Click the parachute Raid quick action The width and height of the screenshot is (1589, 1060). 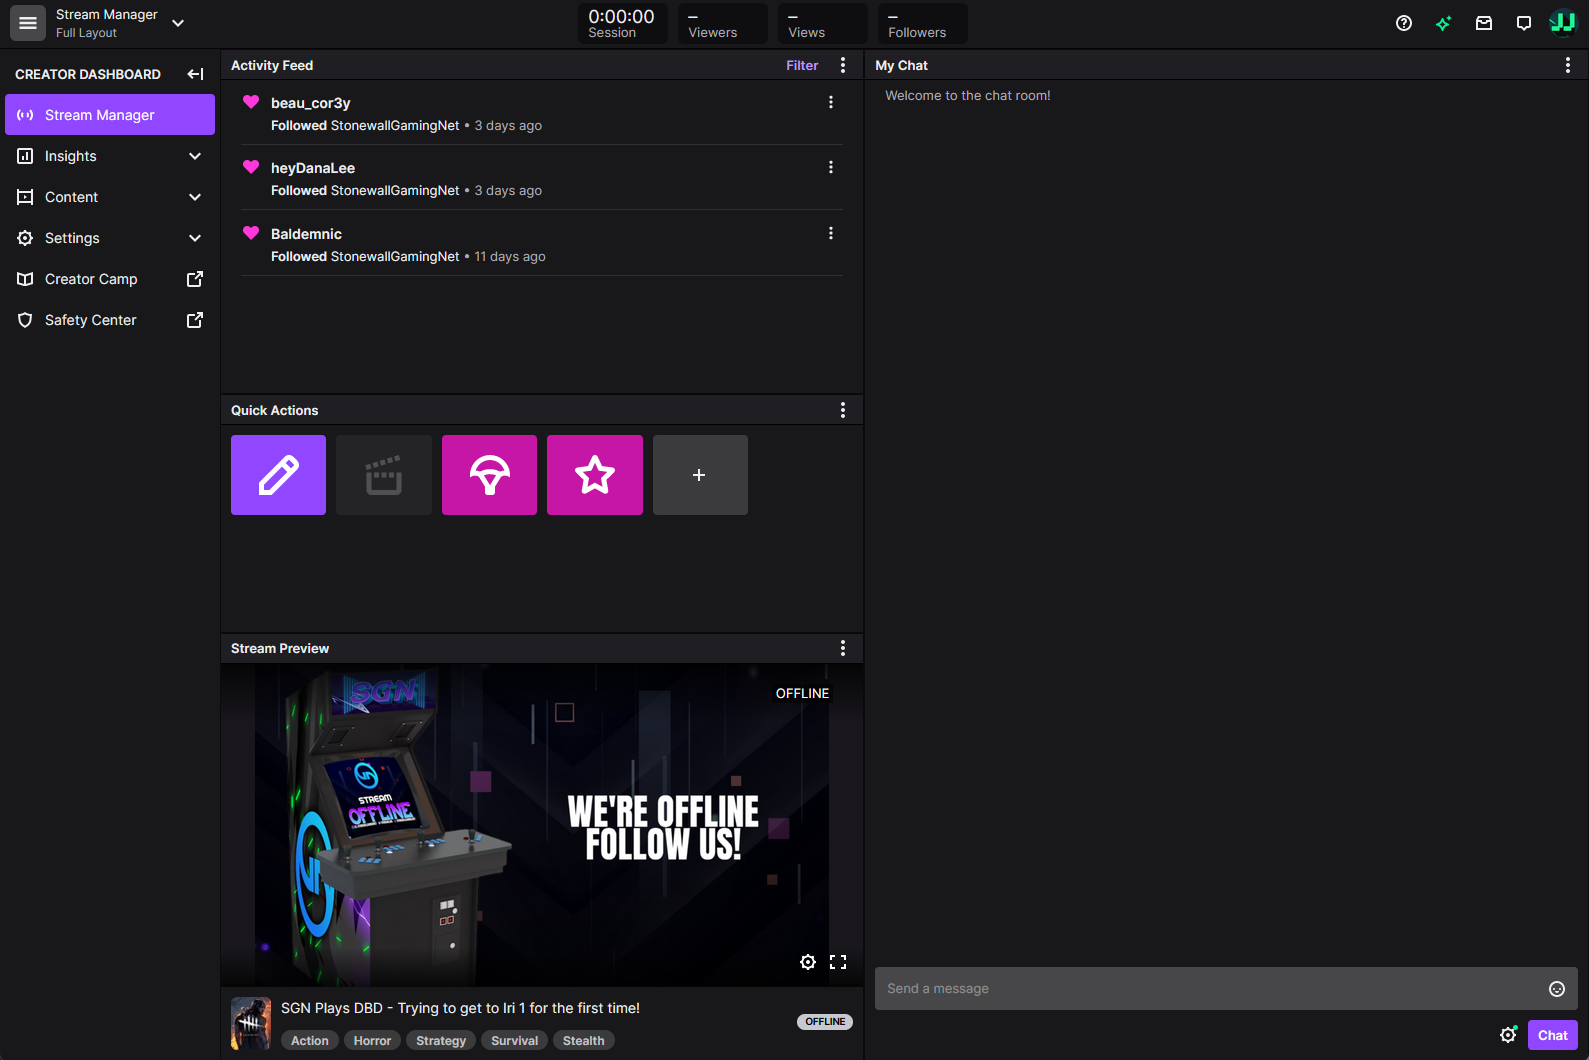coord(489,475)
